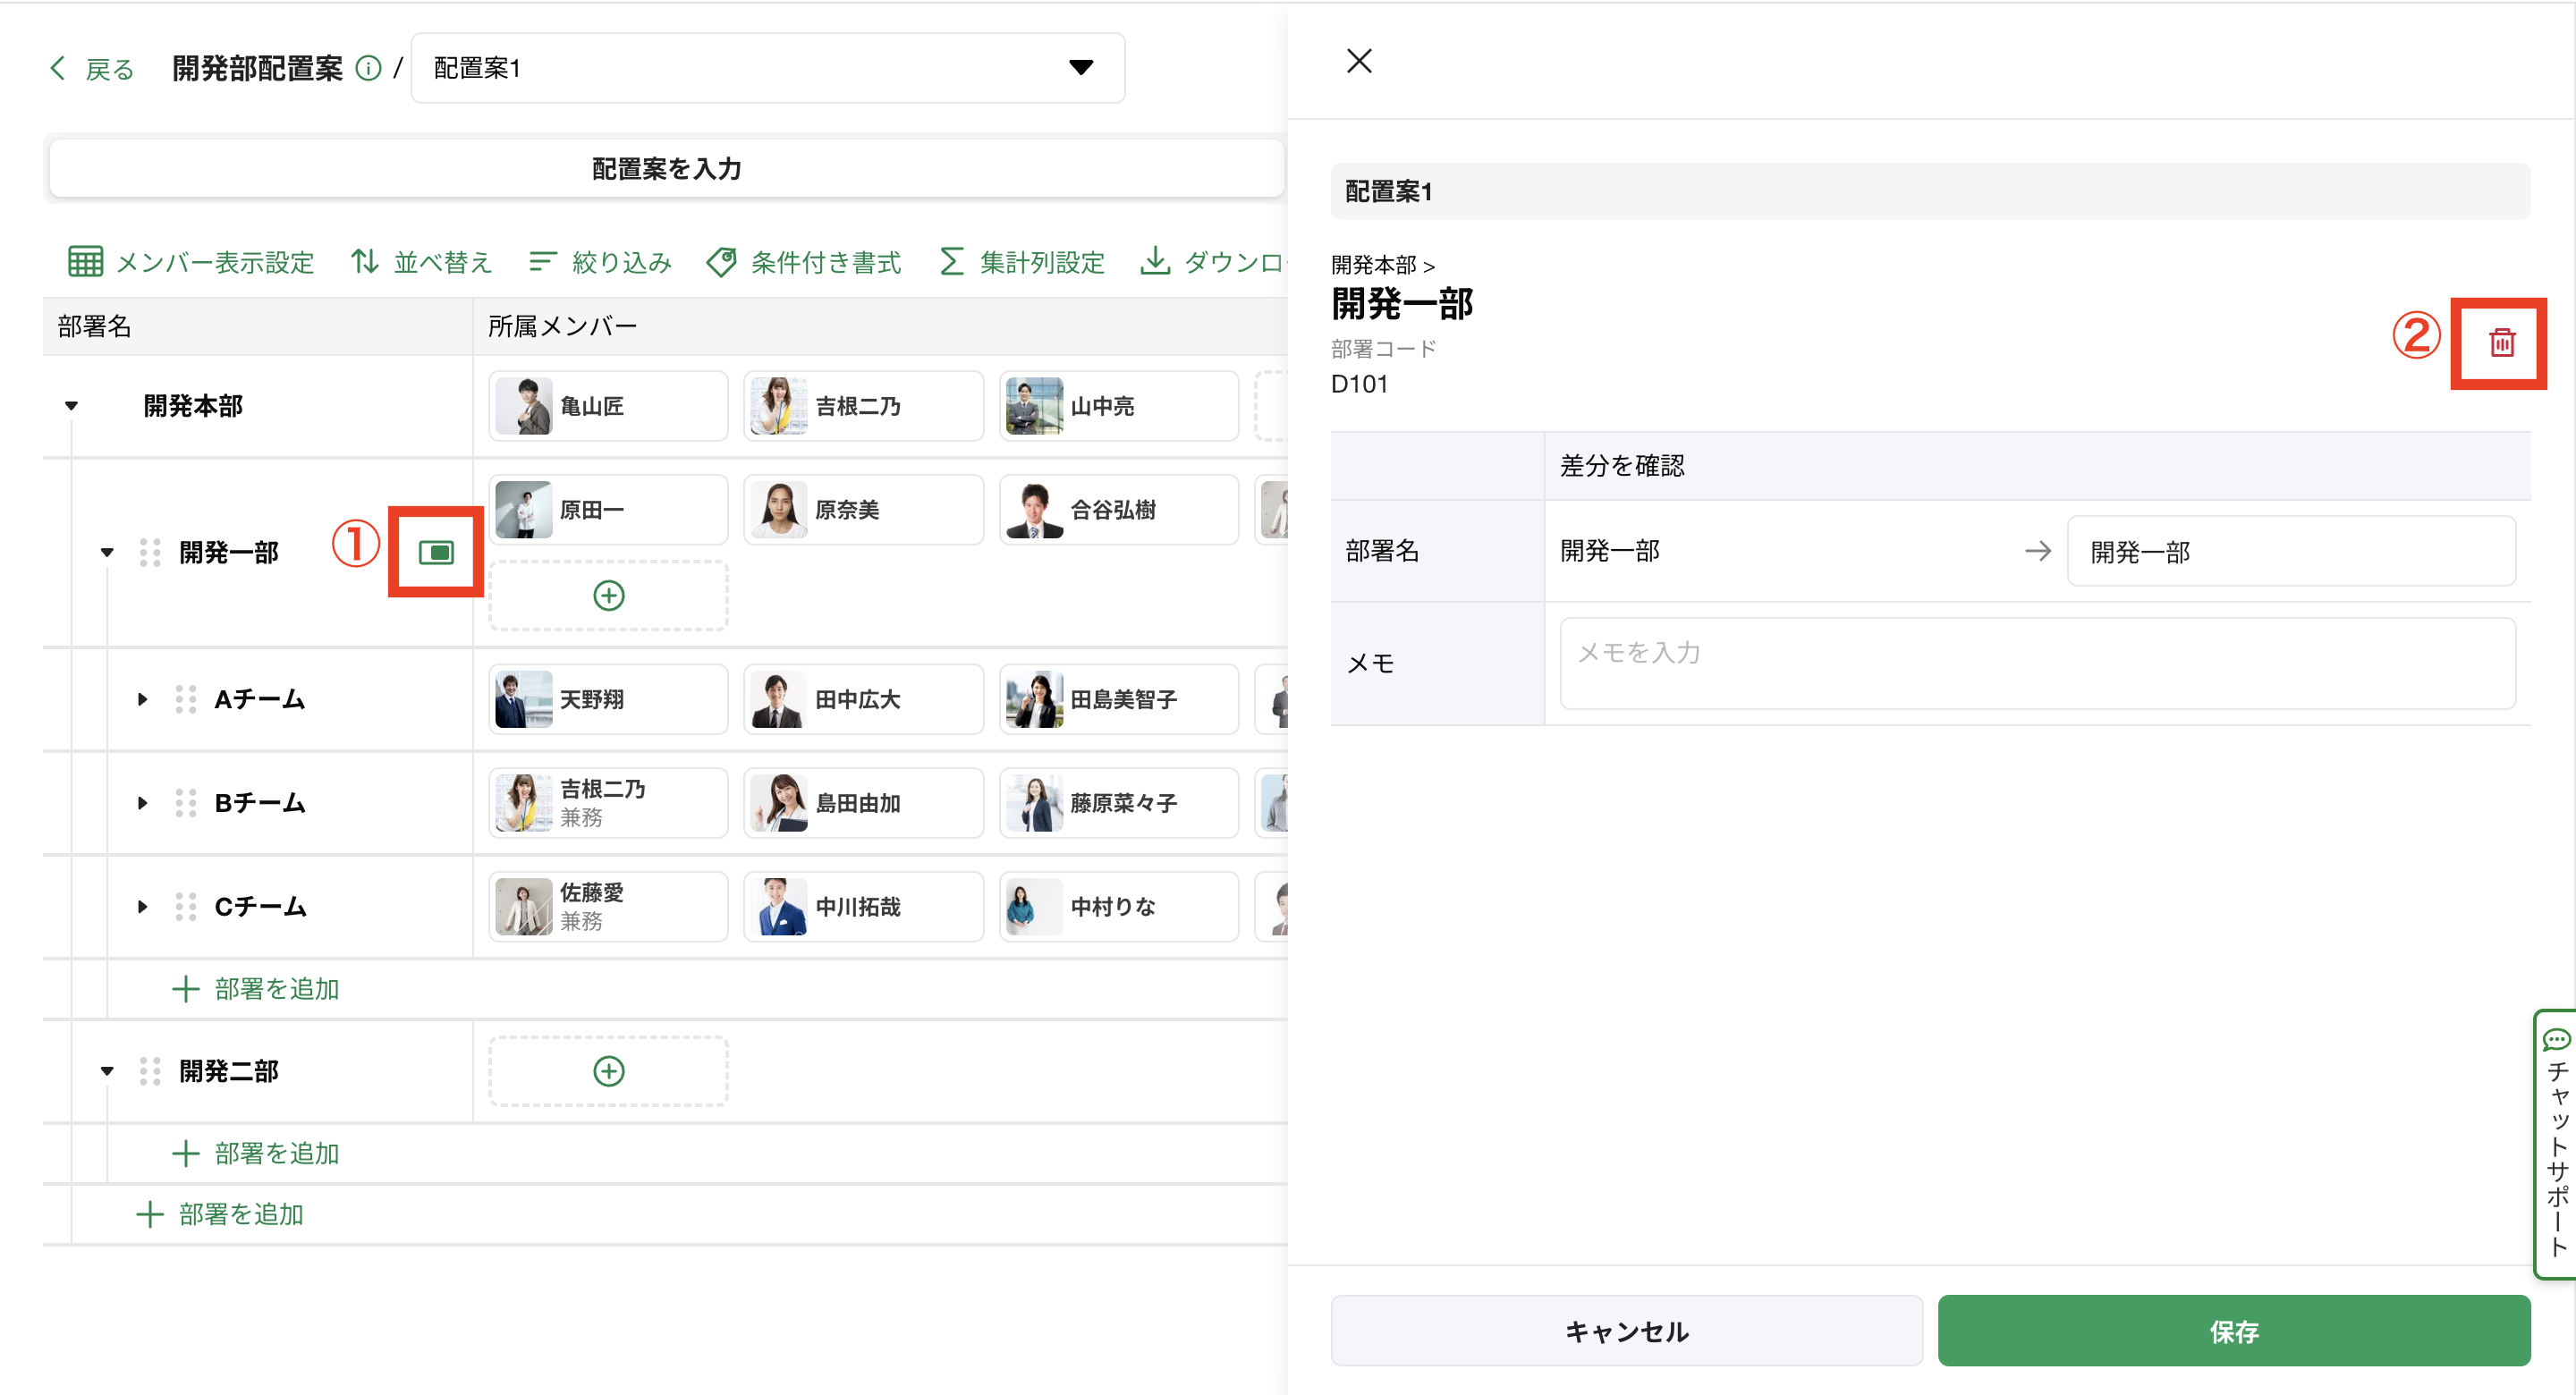Expand the Aチーム tree row
The height and width of the screenshot is (1395, 2576).
click(x=142, y=699)
